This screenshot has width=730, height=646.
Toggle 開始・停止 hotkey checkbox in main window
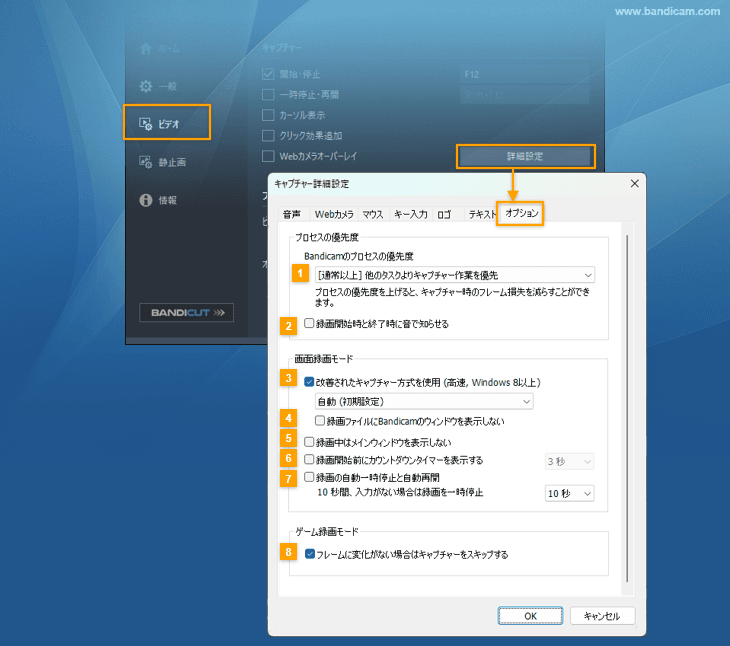268,74
